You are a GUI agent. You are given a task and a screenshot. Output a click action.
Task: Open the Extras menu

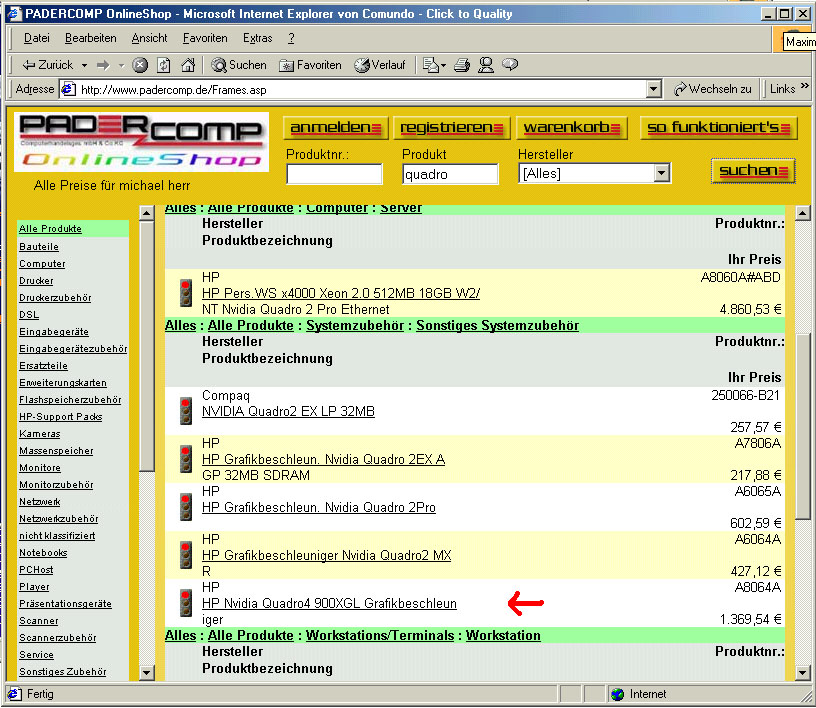pyautogui.click(x=258, y=38)
